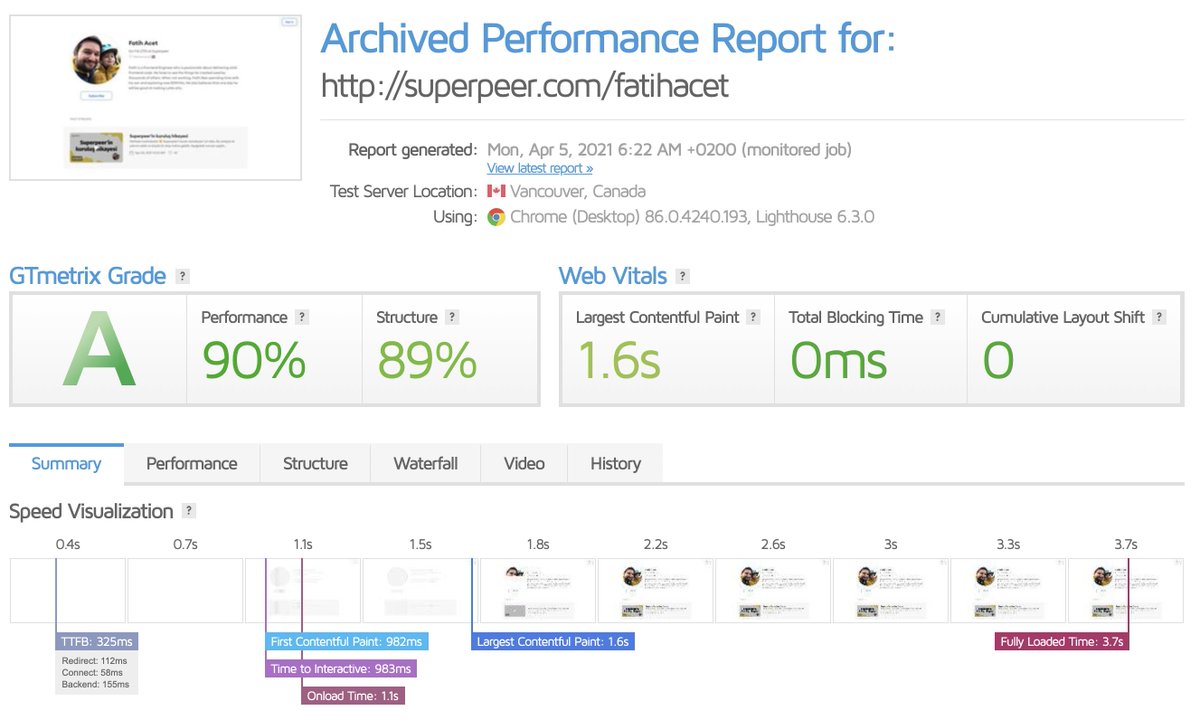
Task: Click the 0.7s filmstrip frame
Action: point(185,590)
